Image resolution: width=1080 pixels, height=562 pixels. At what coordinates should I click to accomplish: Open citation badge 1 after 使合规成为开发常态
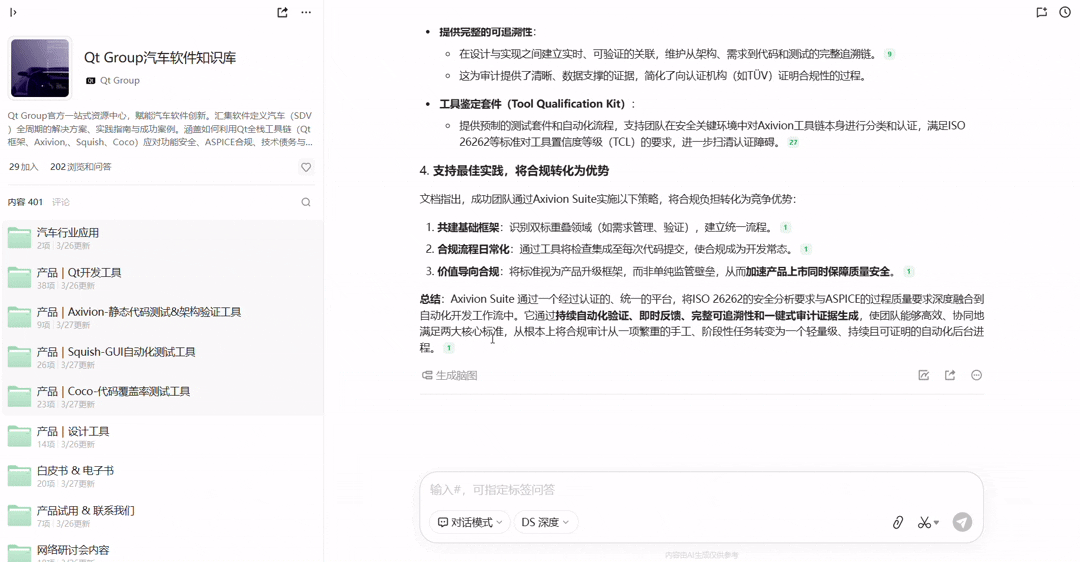(x=806, y=249)
